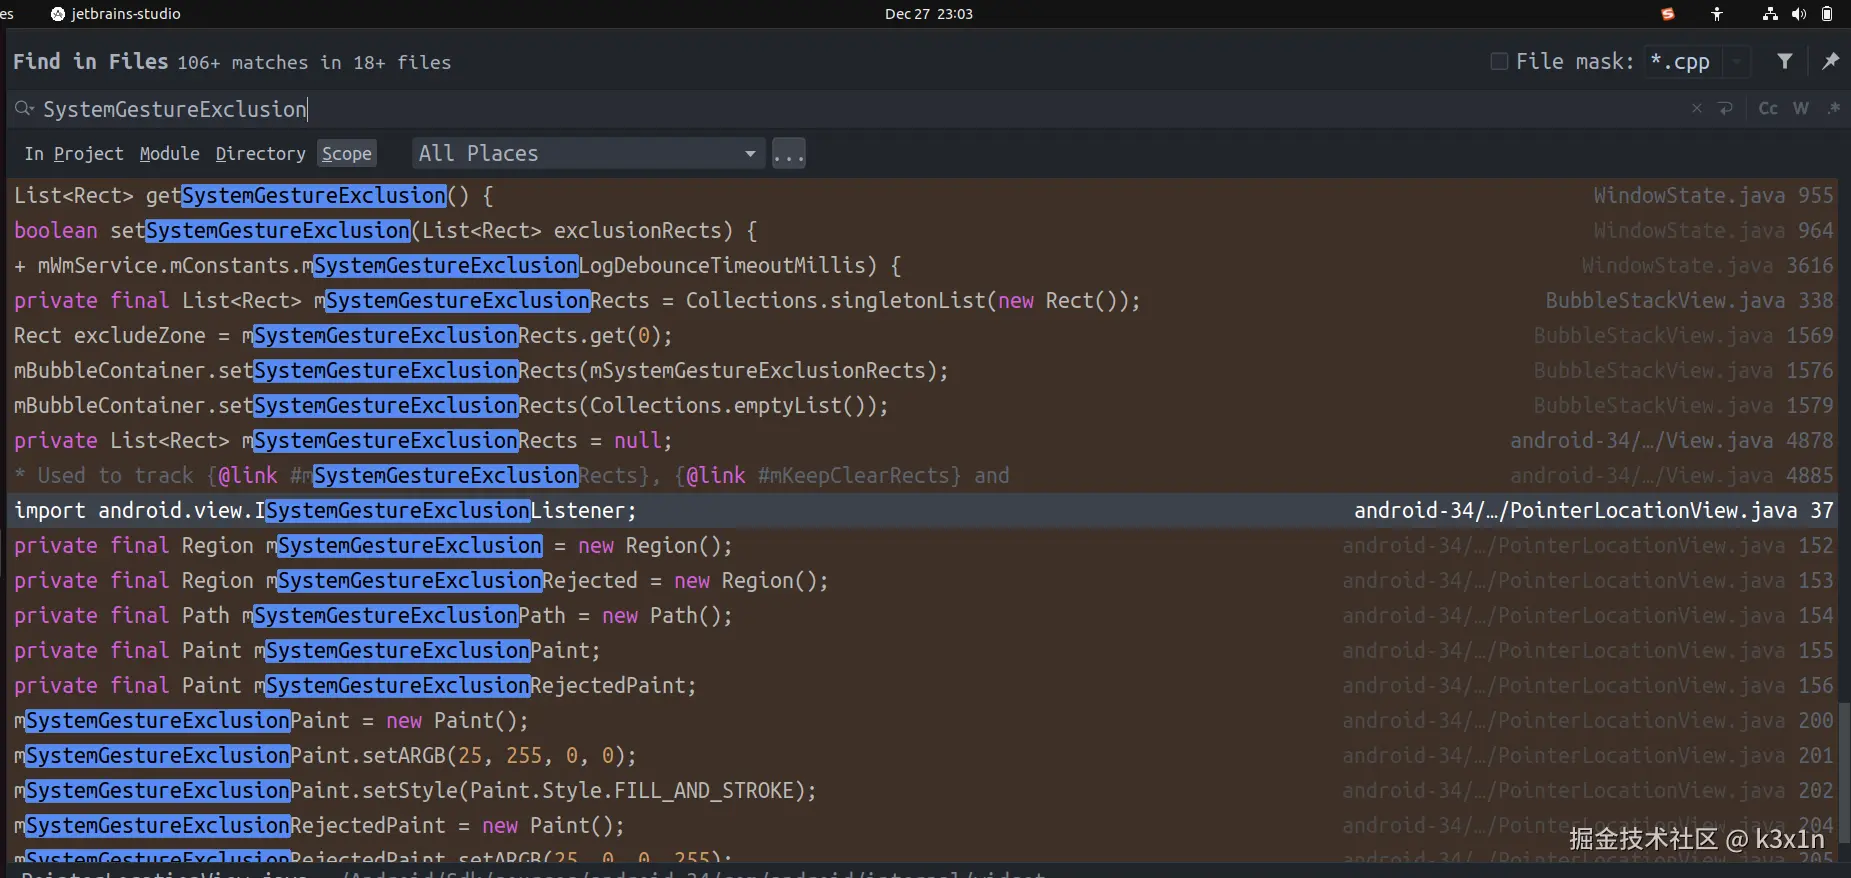The height and width of the screenshot is (878, 1851).
Task: Select comment result View.java line 4885
Action: coord(924,475)
